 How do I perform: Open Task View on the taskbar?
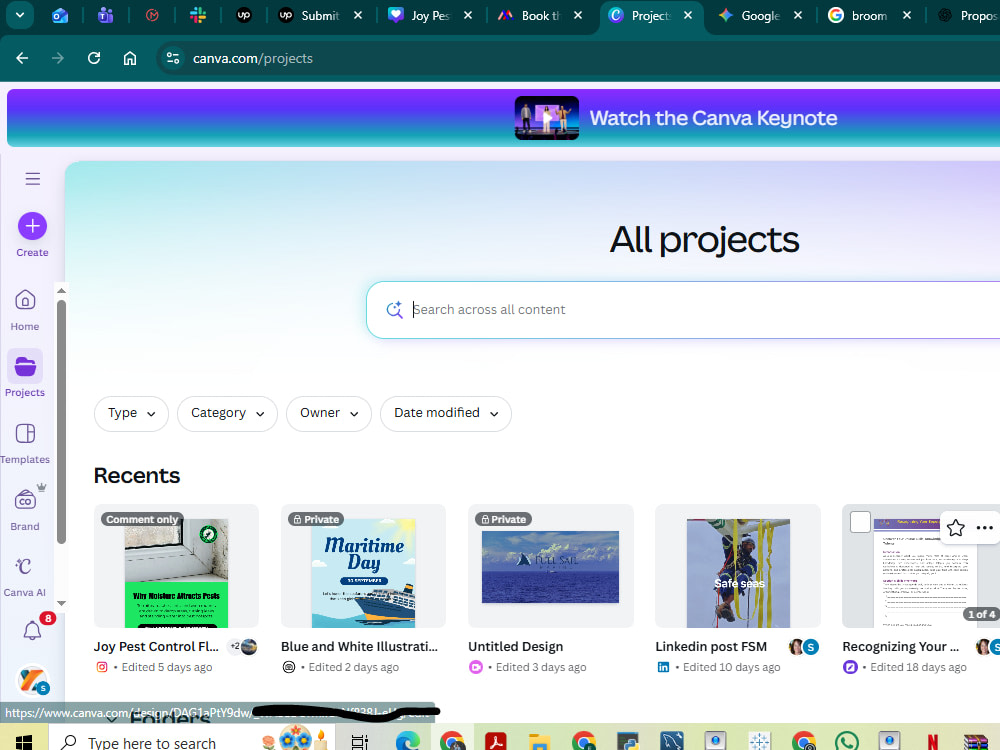pos(359,742)
